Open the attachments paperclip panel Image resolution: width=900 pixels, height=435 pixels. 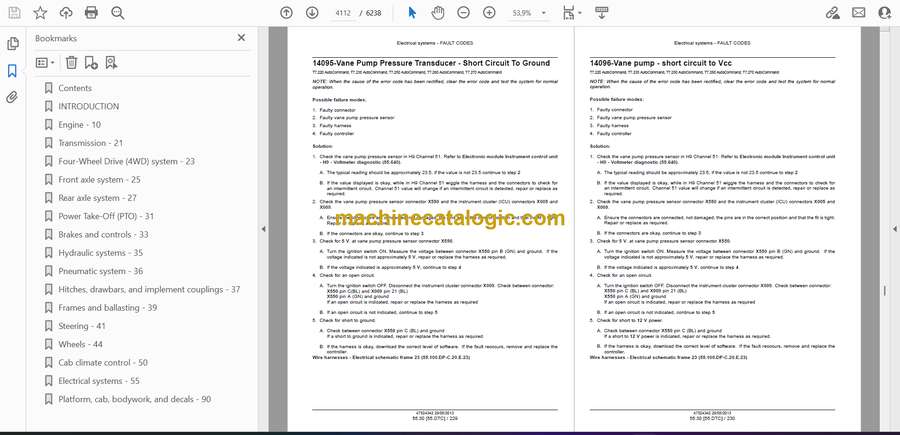[x=13, y=97]
